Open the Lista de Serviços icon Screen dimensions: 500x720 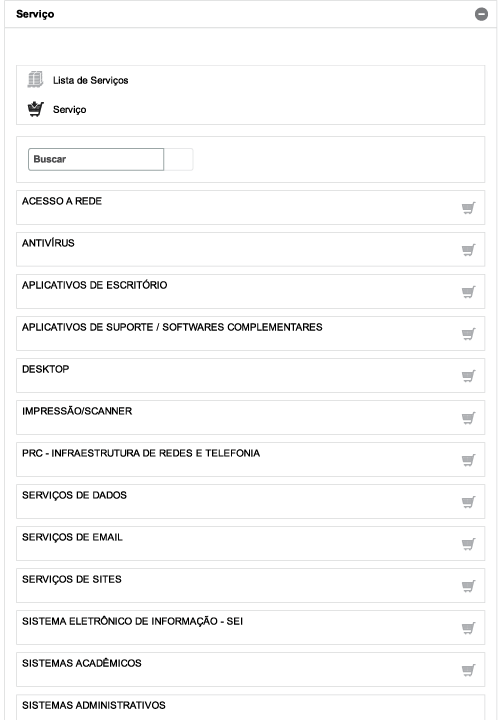click(x=35, y=79)
